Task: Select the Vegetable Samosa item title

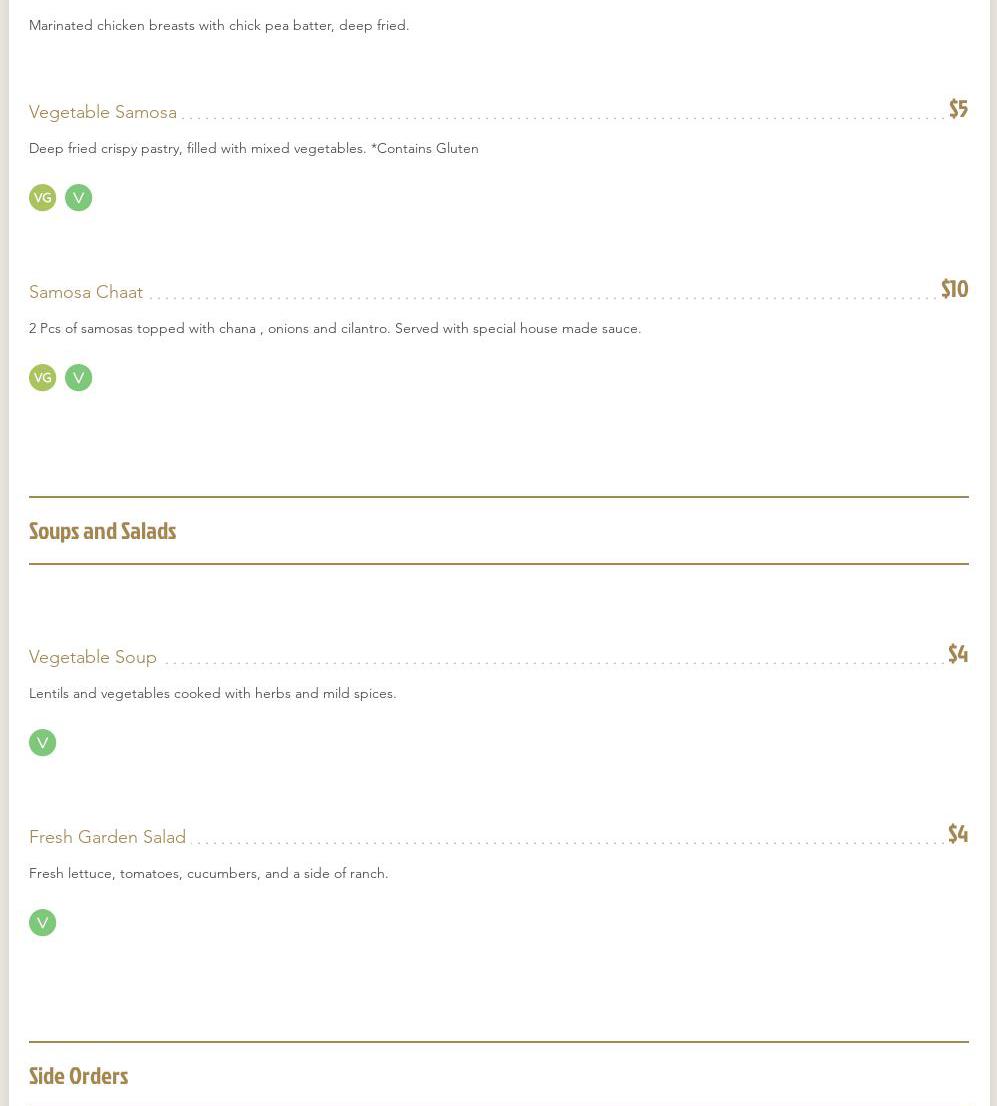Action: coord(103,112)
